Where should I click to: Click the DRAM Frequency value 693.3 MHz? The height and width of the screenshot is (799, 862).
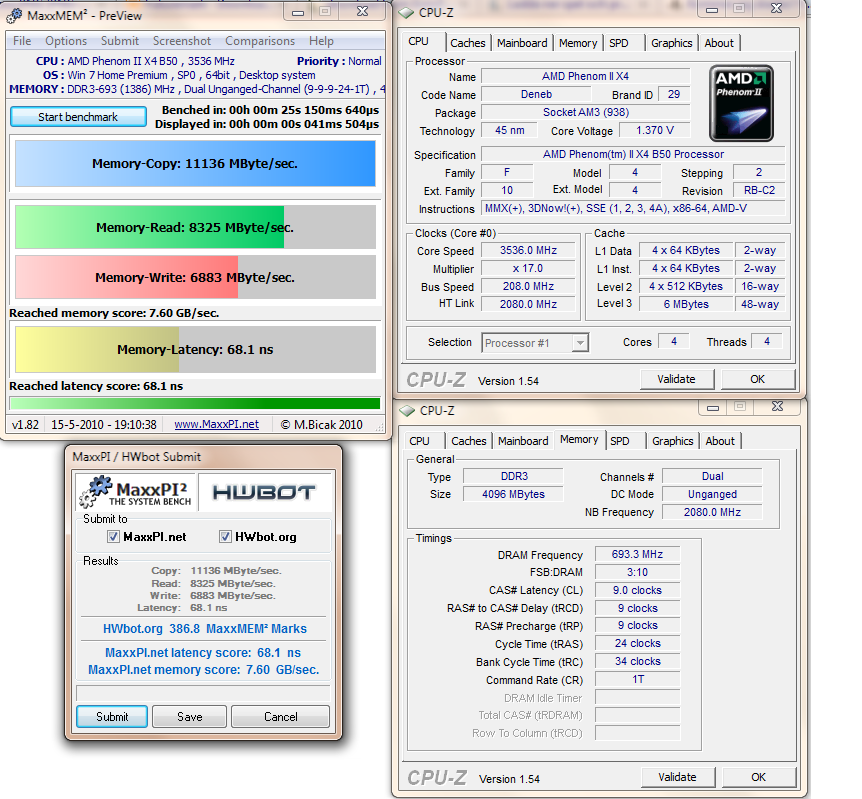point(638,554)
